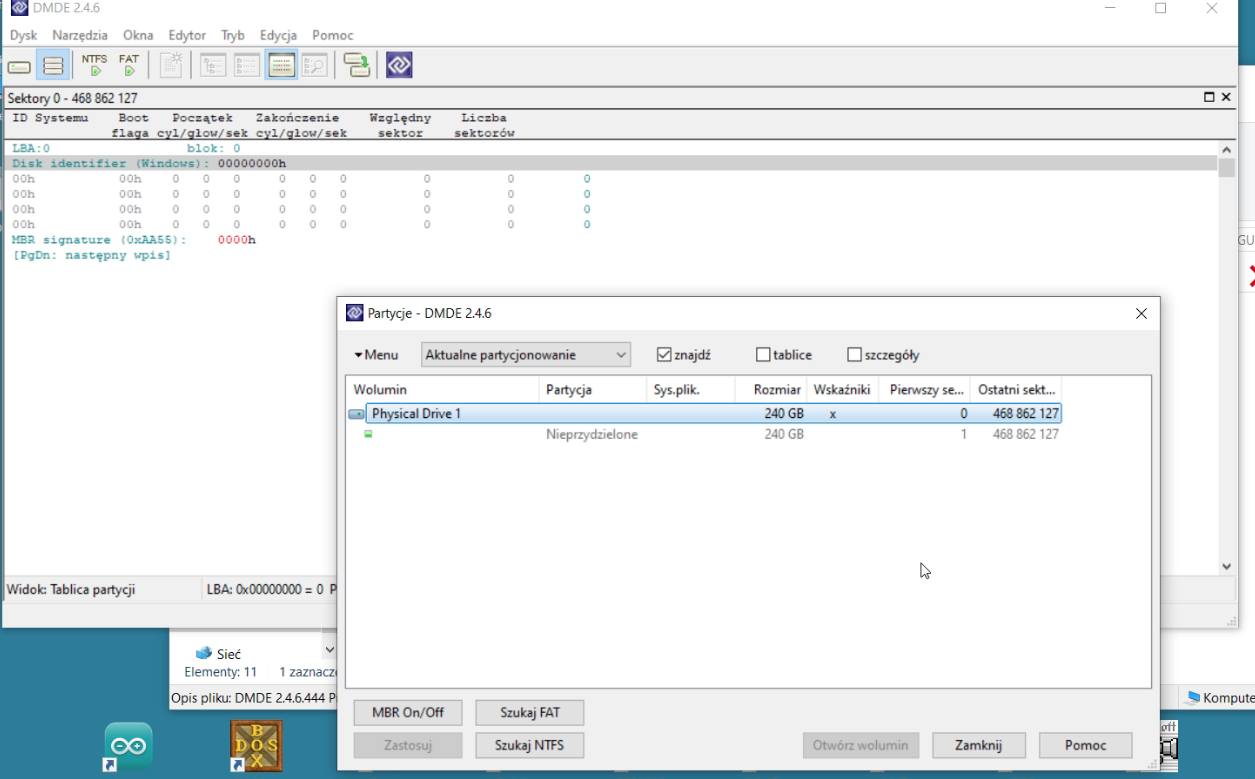The width and height of the screenshot is (1255, 779).
Task: Enable the tablice checkbox
Action: (763, 355)
